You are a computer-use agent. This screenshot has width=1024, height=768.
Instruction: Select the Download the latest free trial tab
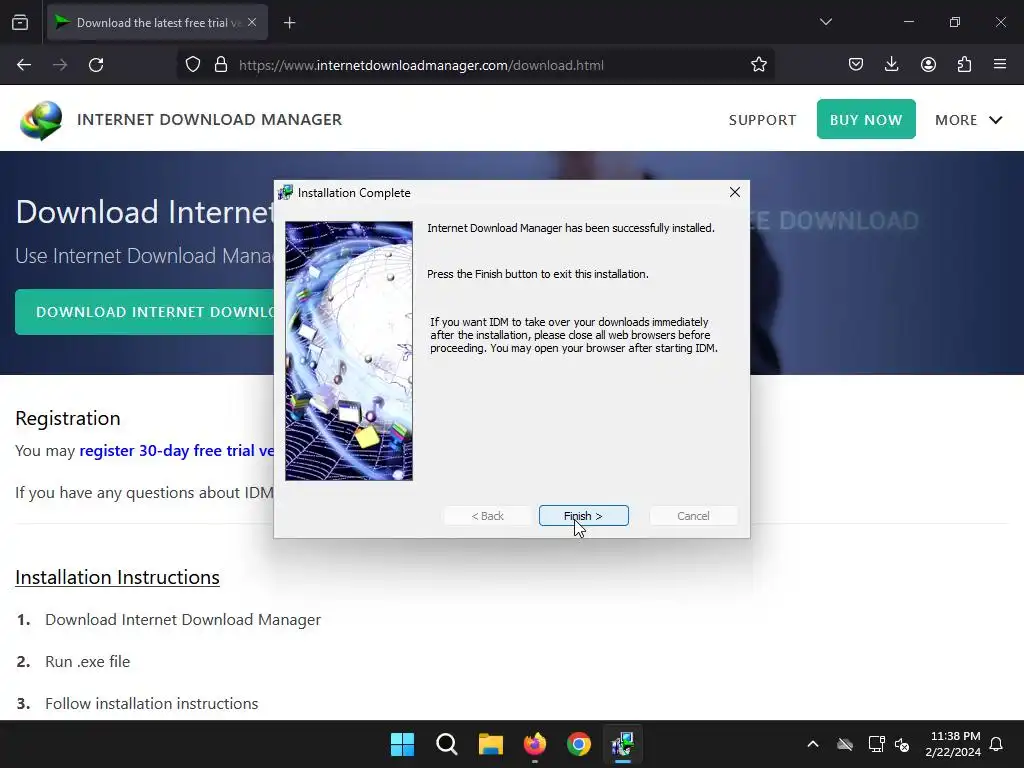(157, 22)
